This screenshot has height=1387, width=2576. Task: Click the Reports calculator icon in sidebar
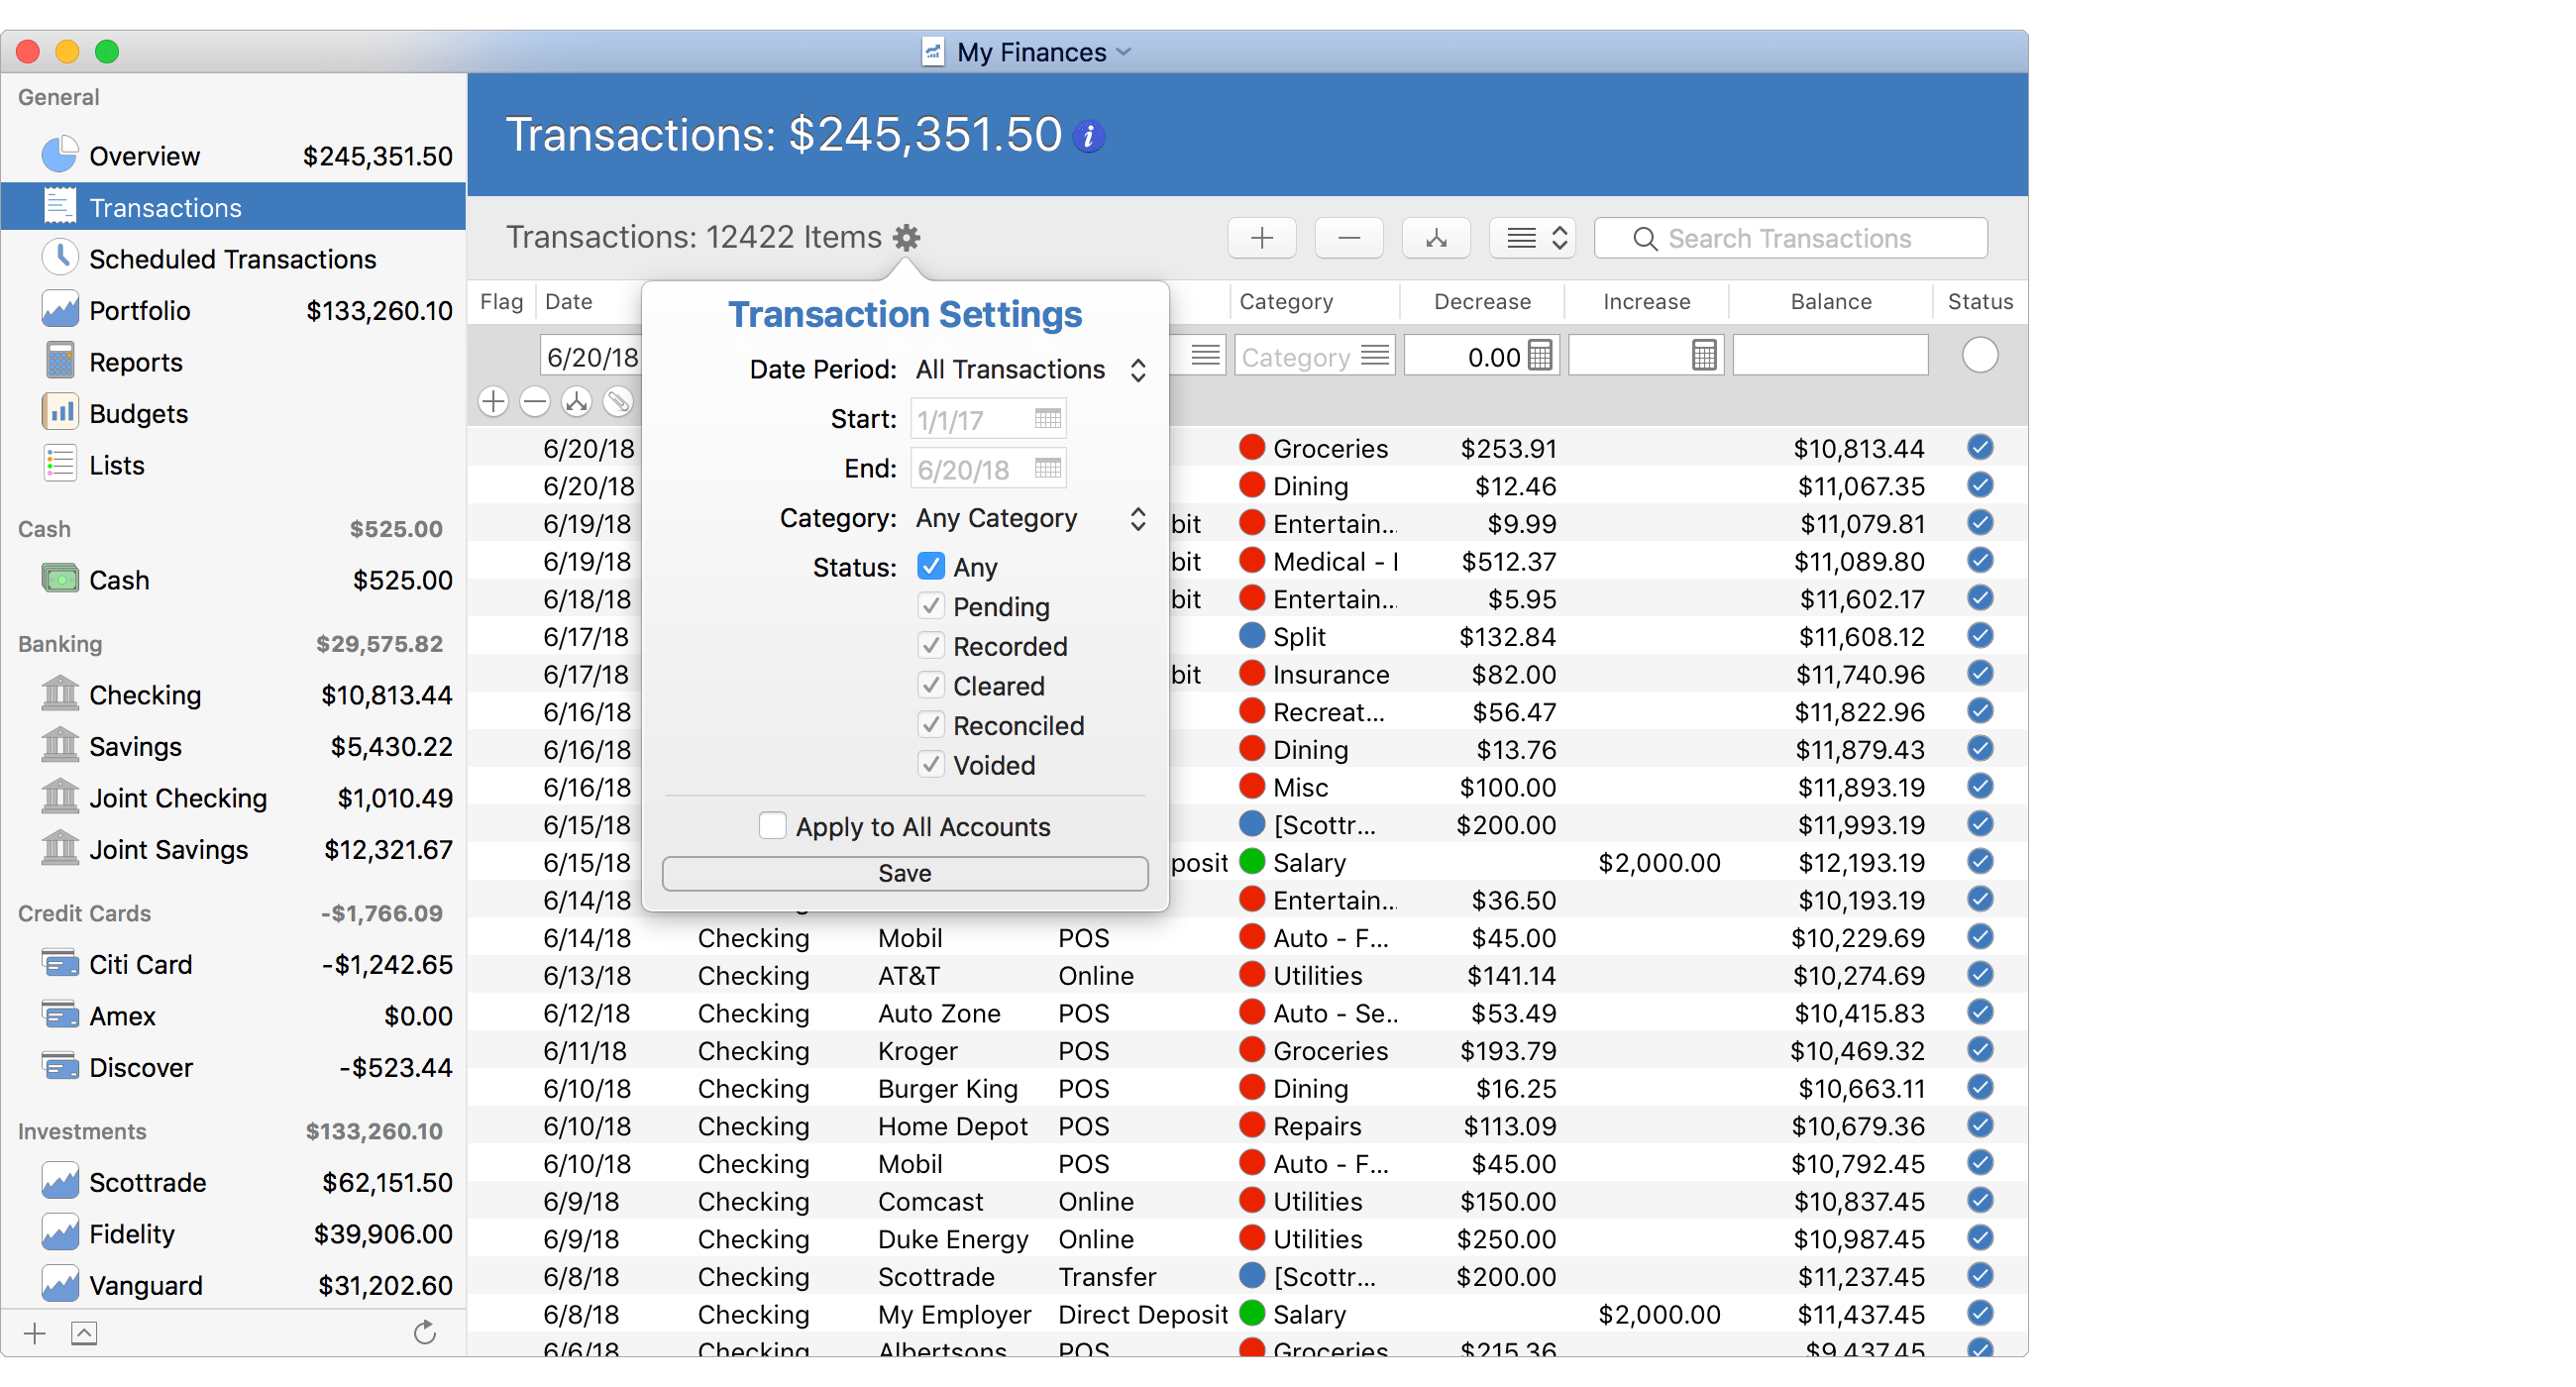pos(60,361)
